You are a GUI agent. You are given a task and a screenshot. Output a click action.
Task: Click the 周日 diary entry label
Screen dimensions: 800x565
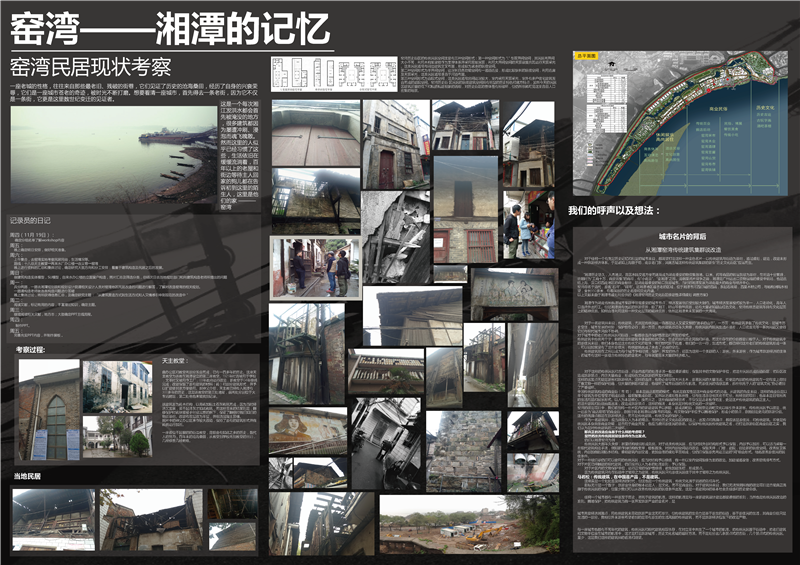(x=15, y=273)
